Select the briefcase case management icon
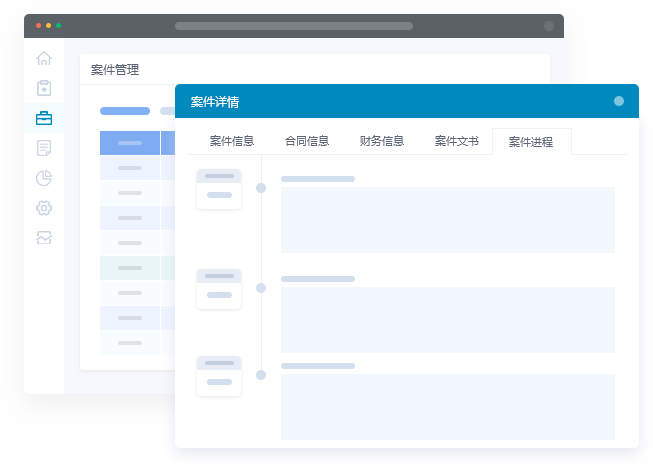This screenshot has height=467, width=653. pyautogui.click(x=44, y=118)
